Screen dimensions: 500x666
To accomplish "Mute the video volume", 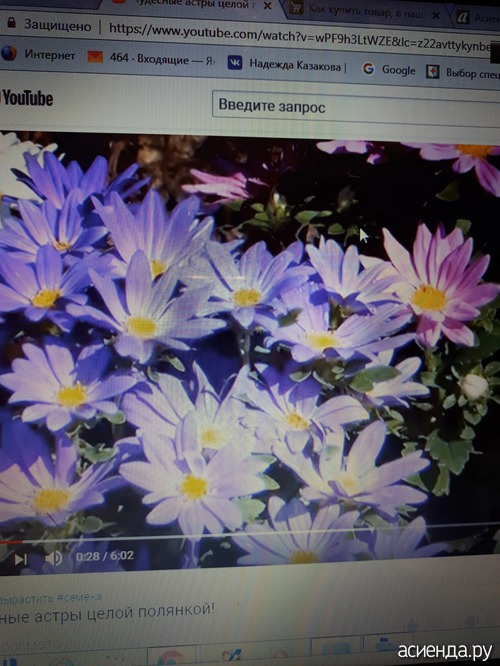I will 54,558.
